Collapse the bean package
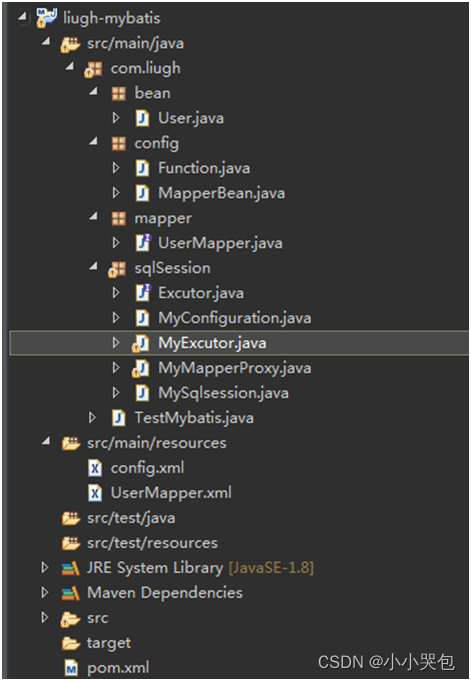The width and height of the screenshot is (471, 681). pos(93,91)
